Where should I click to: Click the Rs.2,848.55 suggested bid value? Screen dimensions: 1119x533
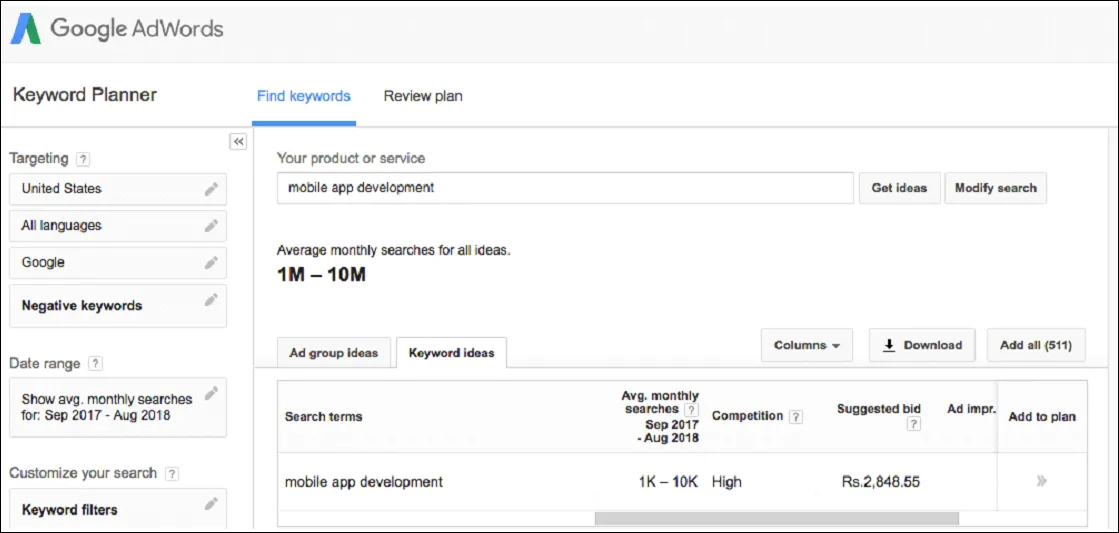[881, 482]
